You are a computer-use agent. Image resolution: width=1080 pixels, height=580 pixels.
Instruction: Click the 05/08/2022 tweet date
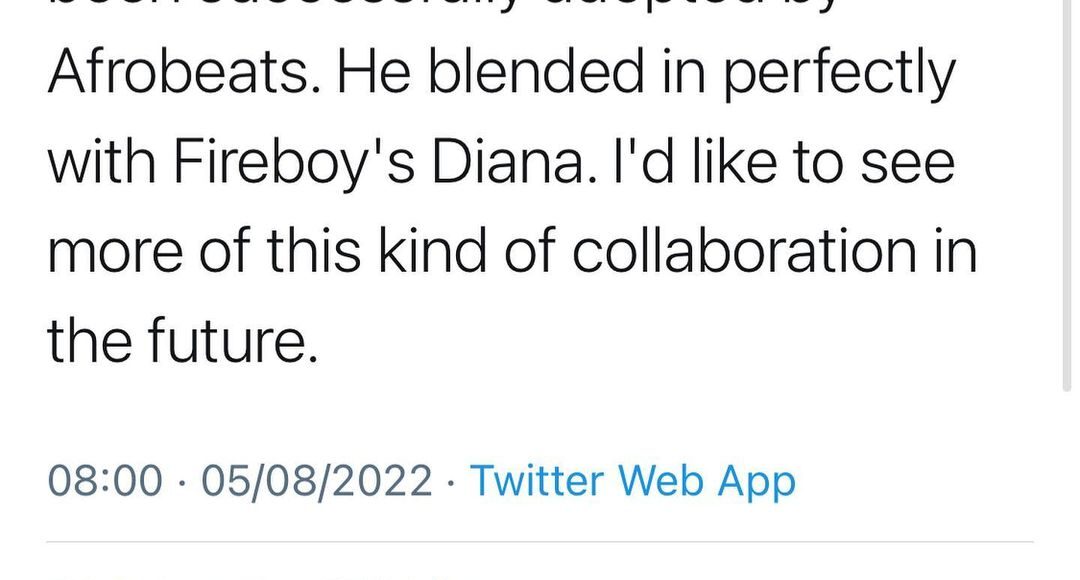pyautogui.click(x=316, y=481)
